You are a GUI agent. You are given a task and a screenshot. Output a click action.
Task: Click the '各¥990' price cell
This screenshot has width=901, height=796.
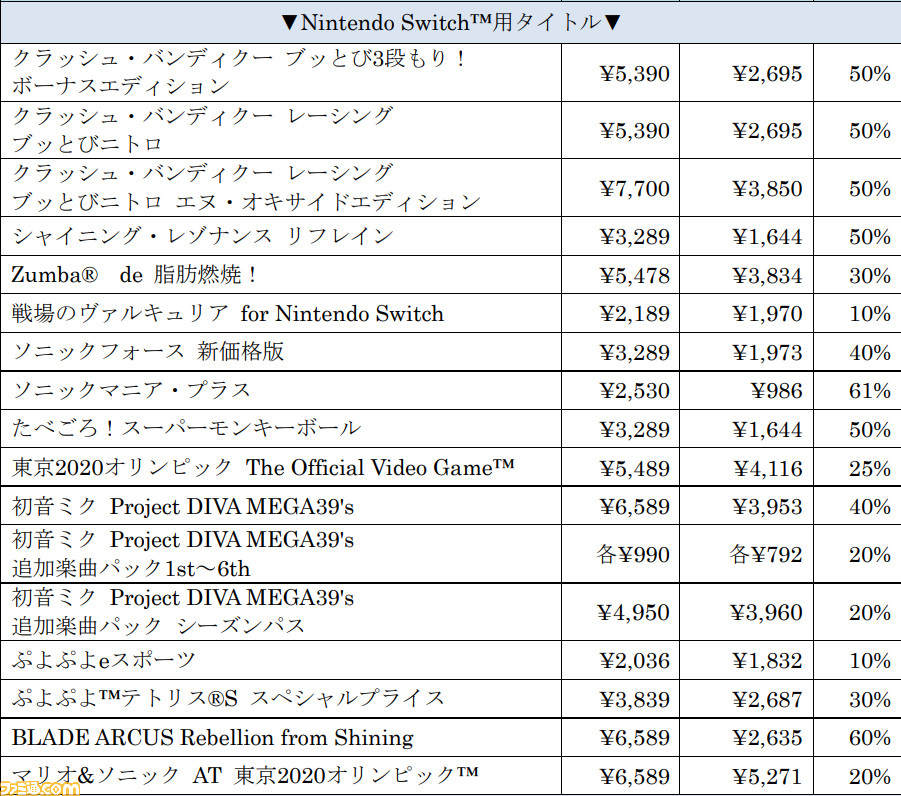pos(621,555)
